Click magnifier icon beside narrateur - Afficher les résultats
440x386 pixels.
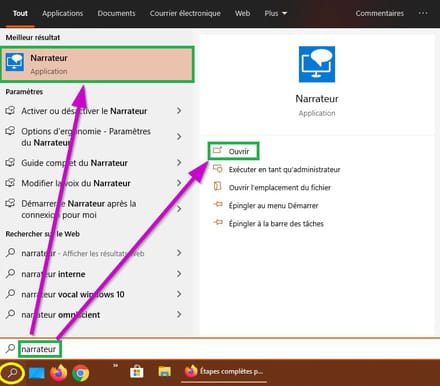click(10, 253)
